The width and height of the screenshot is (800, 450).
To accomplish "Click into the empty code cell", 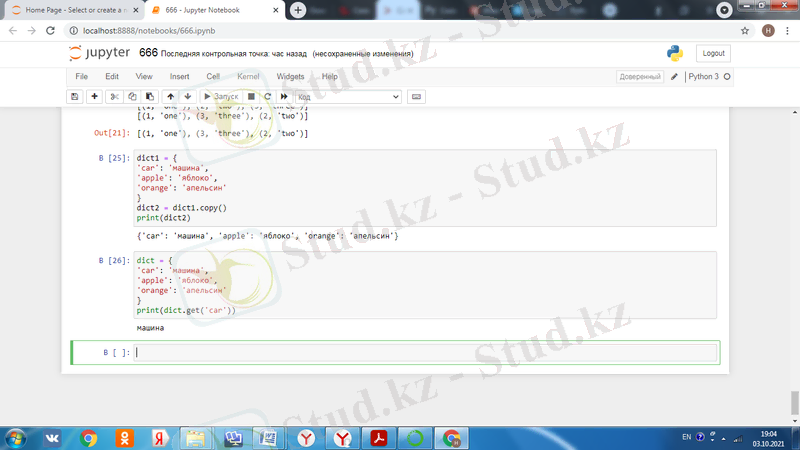I will [x=425, y=352].
